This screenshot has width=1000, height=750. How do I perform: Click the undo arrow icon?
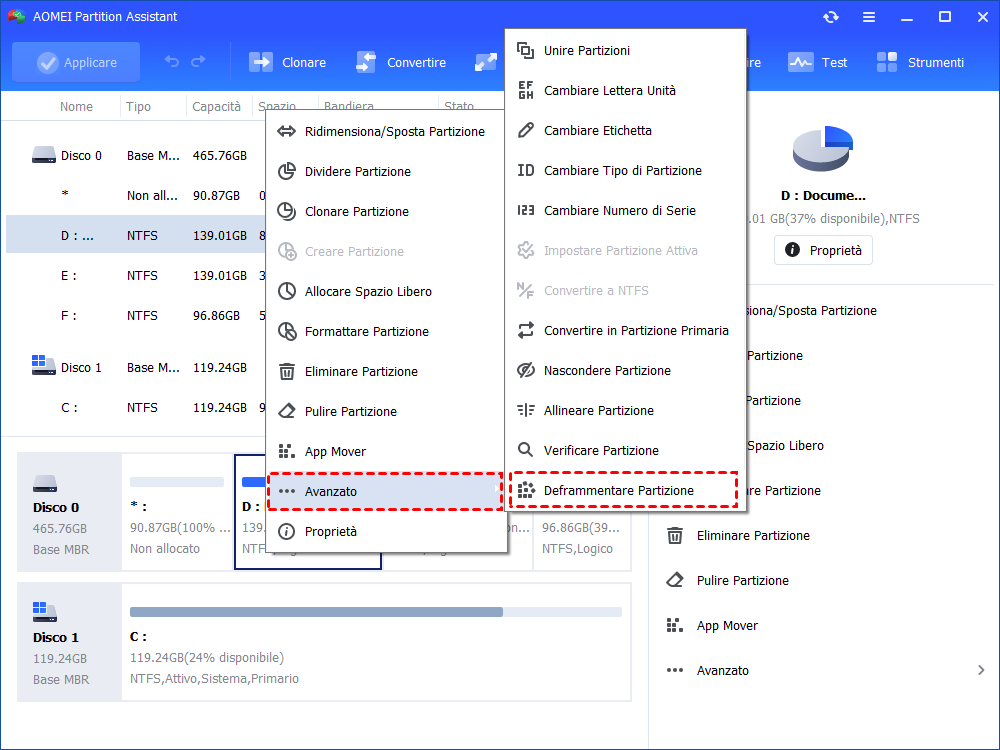tap(172, 61)
